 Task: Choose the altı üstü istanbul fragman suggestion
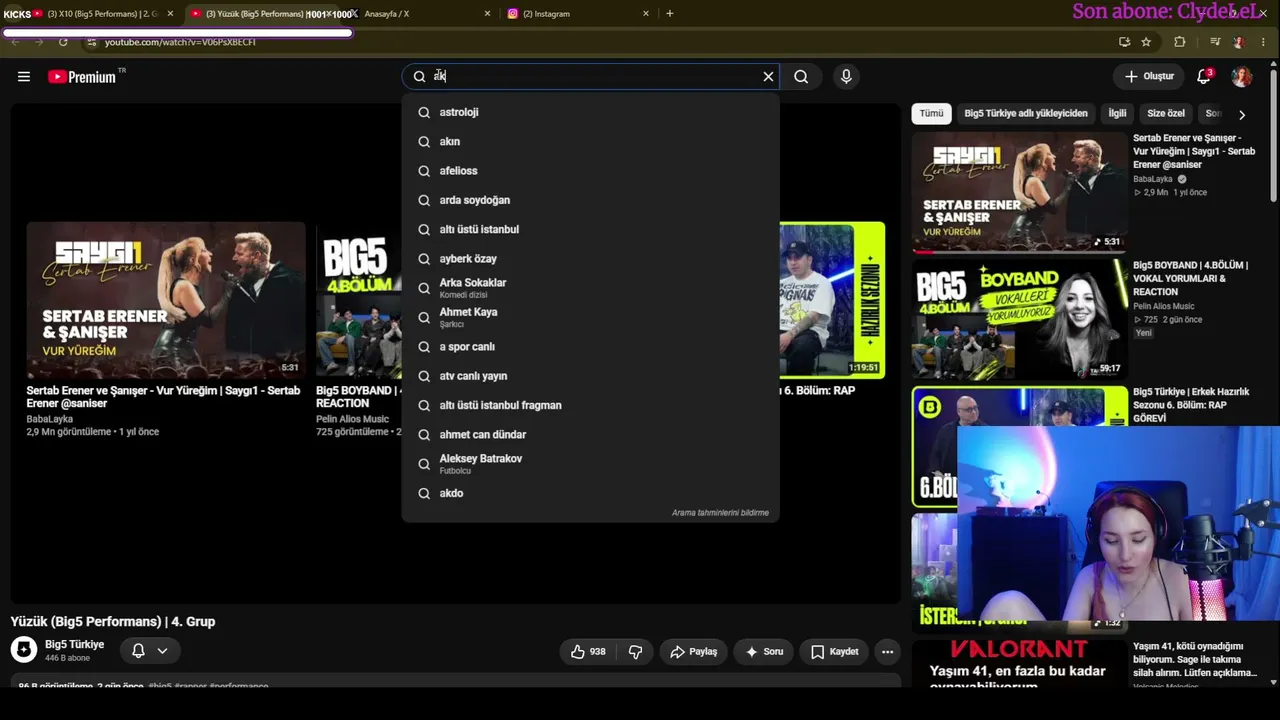[590, 405]
